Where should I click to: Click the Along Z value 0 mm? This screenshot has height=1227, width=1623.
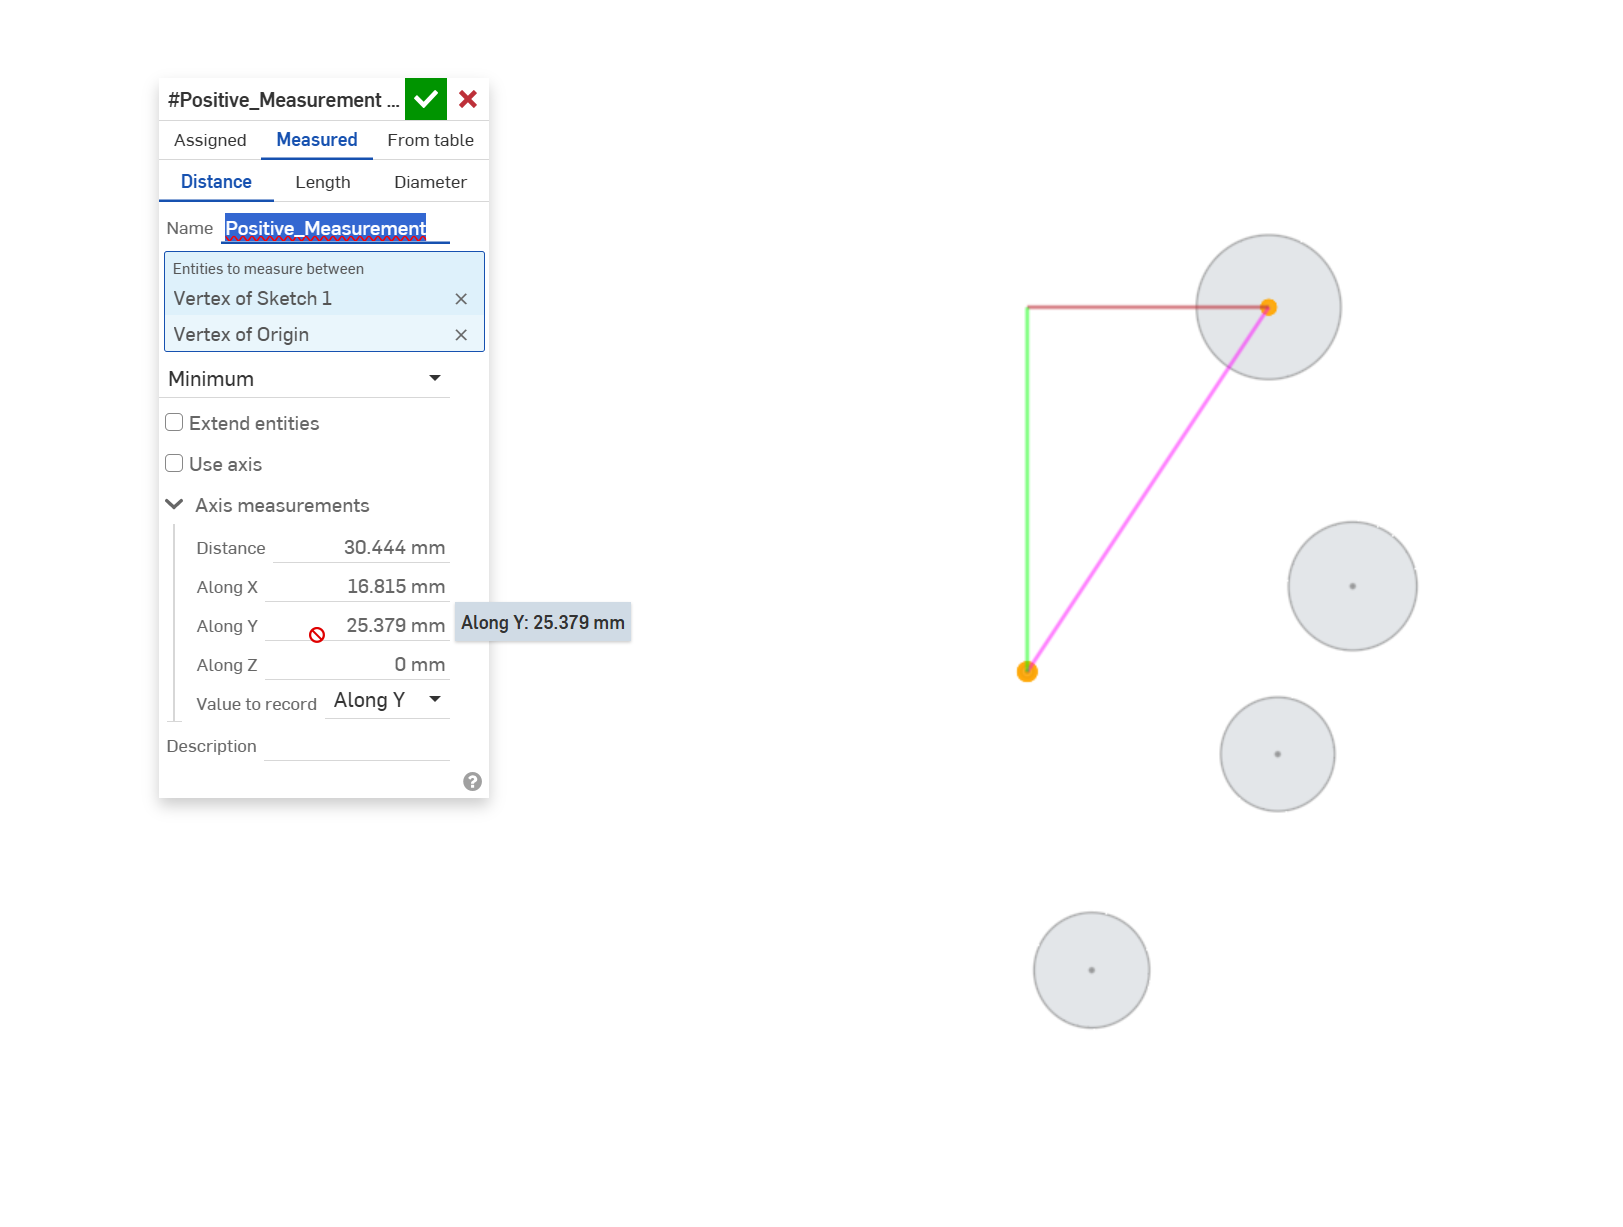(x=420, y=664)
